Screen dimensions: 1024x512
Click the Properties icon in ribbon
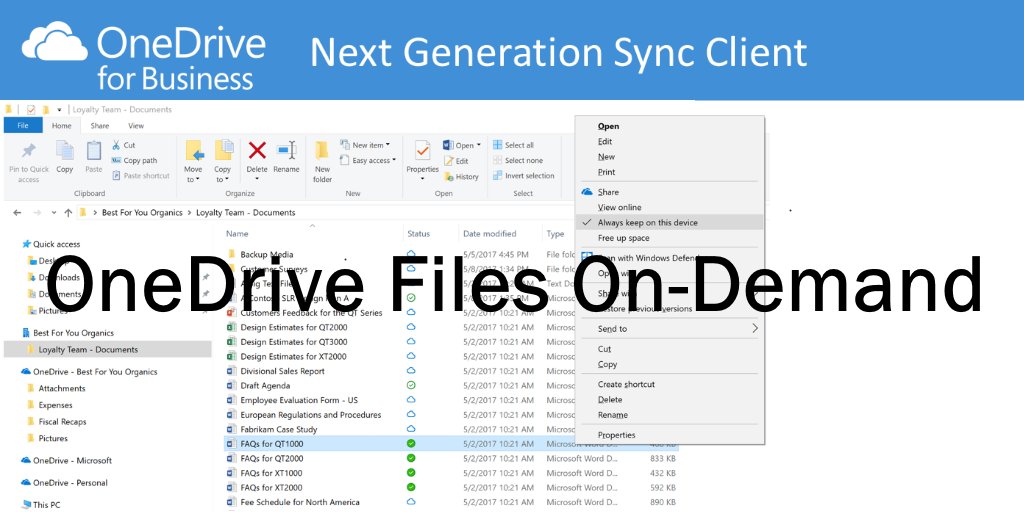click(423, 152)
